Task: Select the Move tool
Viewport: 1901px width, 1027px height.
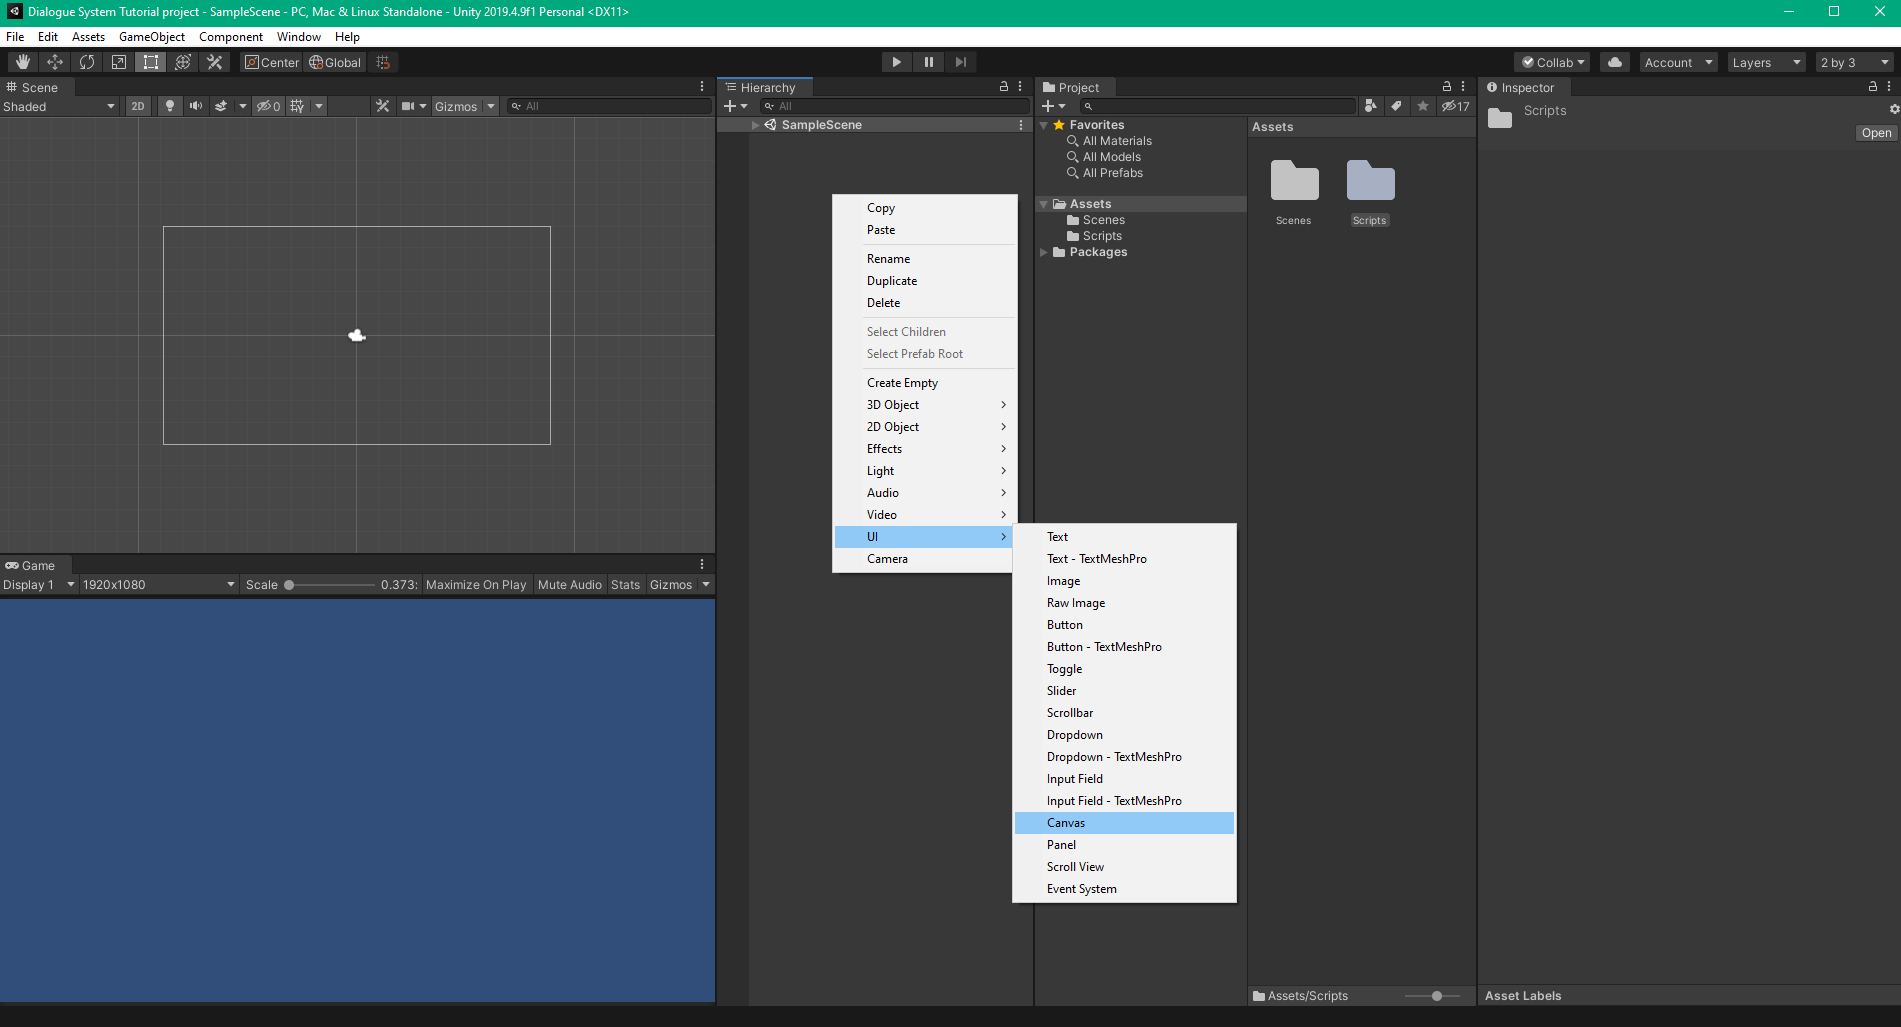Action: 54,61
